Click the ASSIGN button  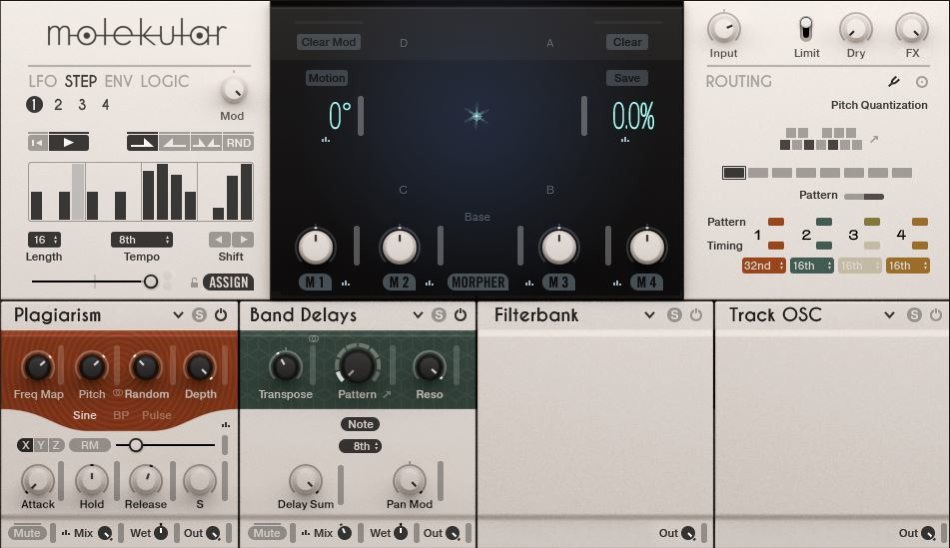pos(228,282)
